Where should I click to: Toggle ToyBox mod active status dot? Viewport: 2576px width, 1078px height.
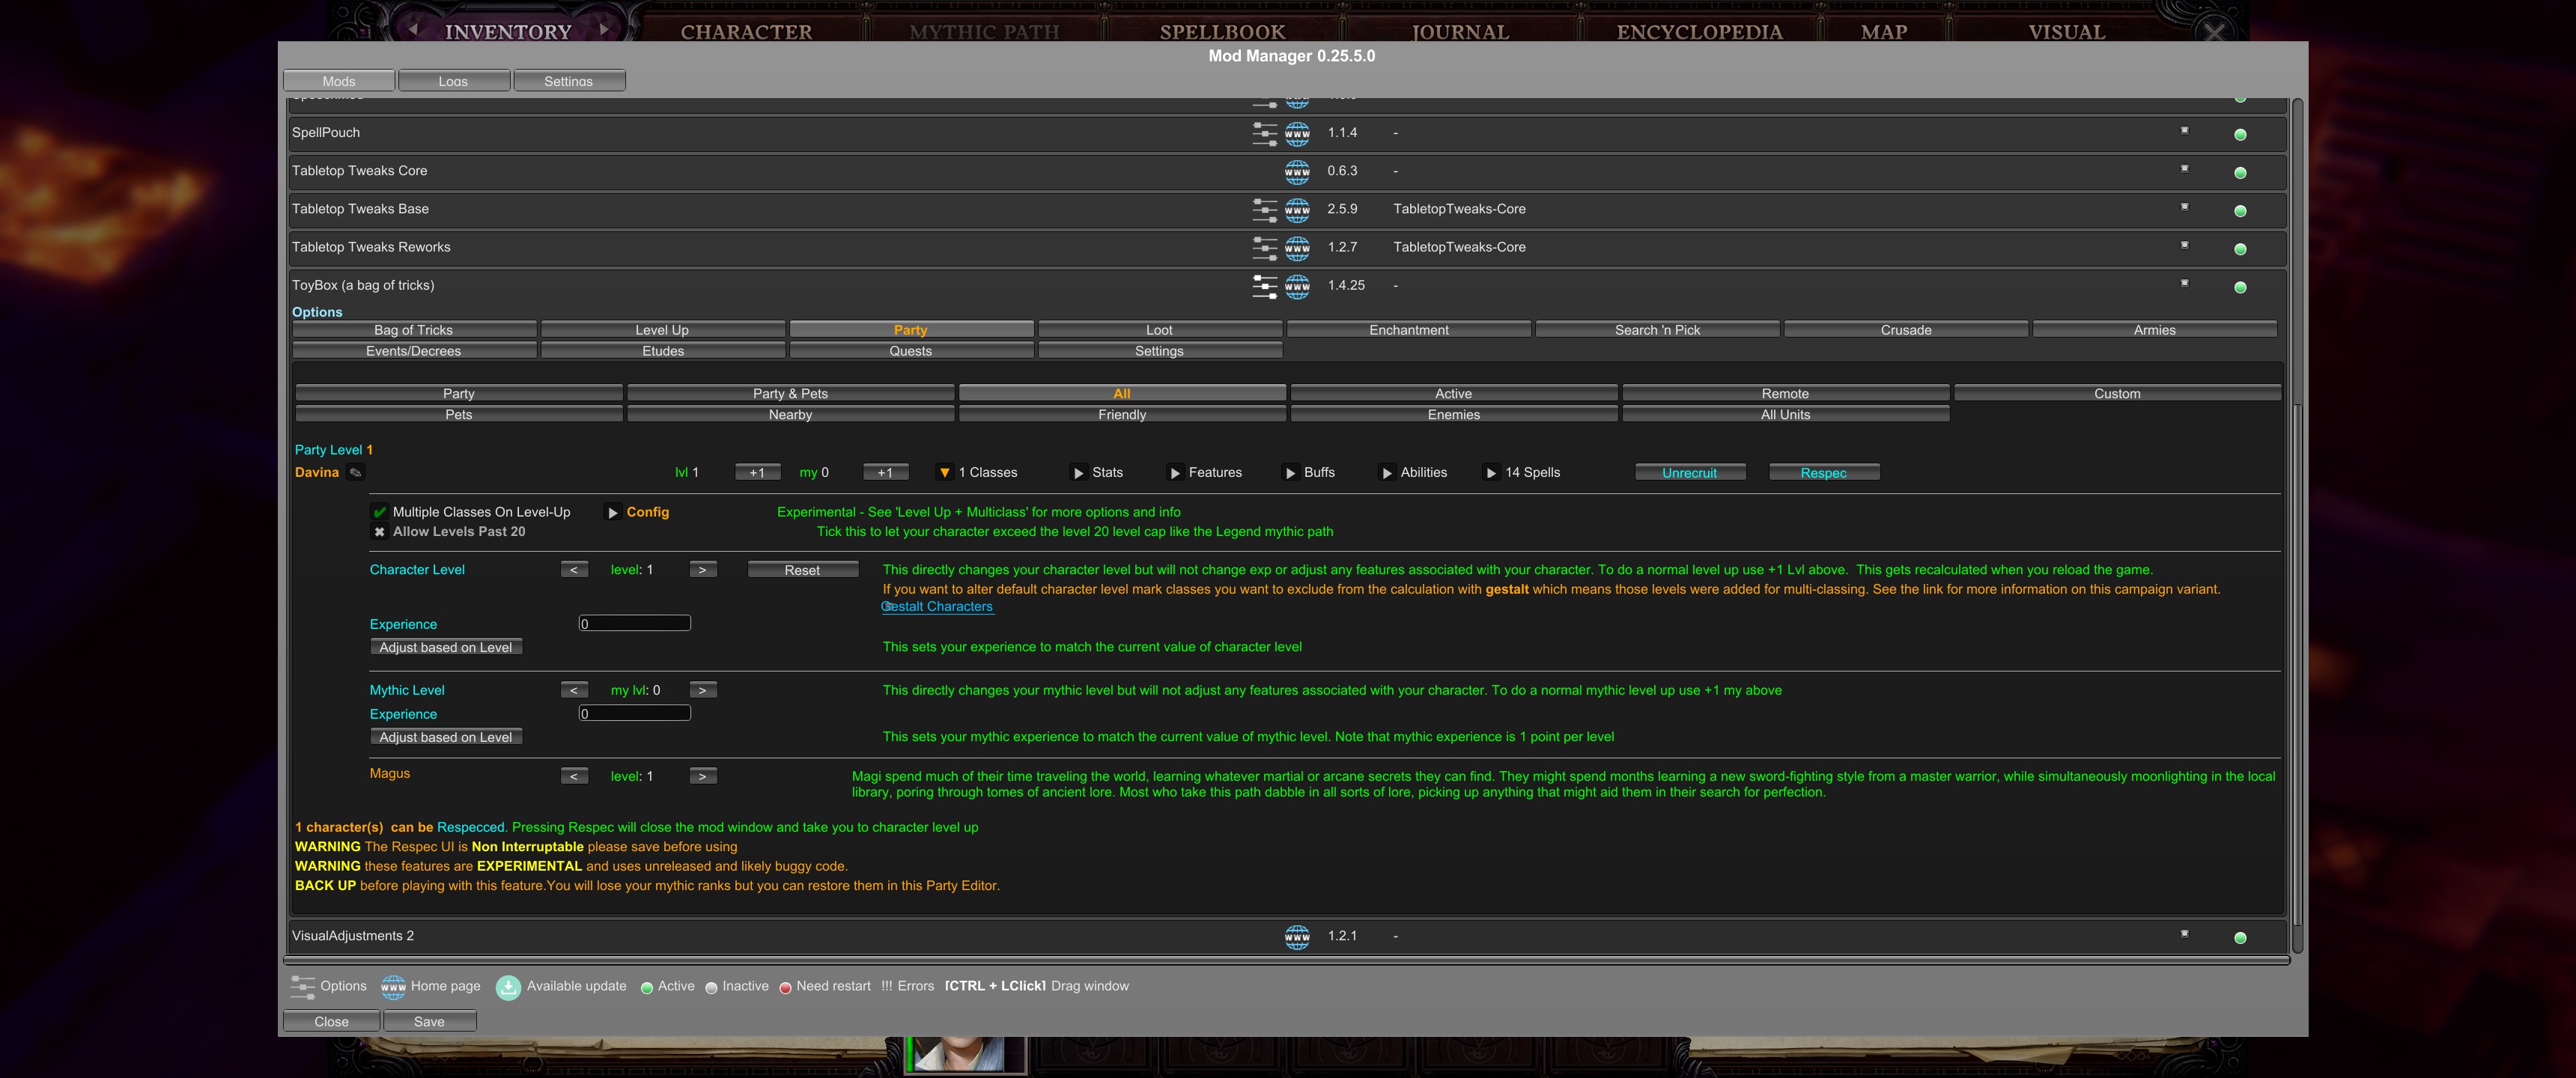tap(2239, 287)
